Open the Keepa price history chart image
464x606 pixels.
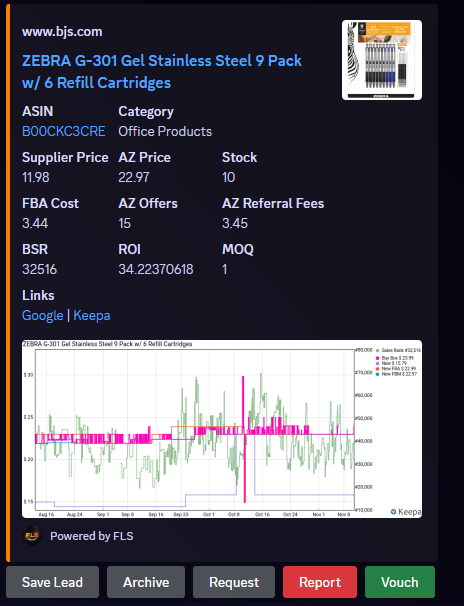click(222, 429)
